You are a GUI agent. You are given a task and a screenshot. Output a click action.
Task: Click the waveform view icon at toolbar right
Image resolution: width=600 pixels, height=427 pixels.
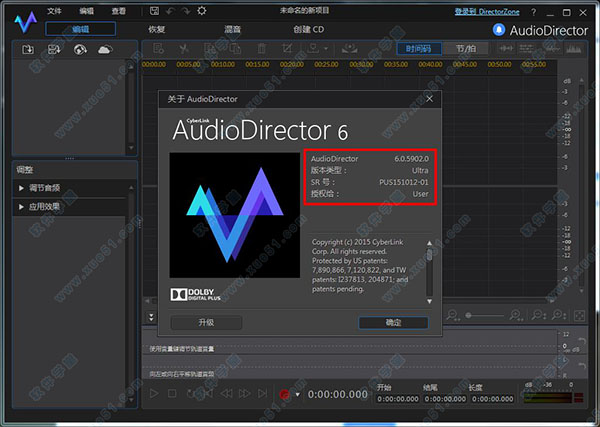pyautogui.click(x=506, y=48)
